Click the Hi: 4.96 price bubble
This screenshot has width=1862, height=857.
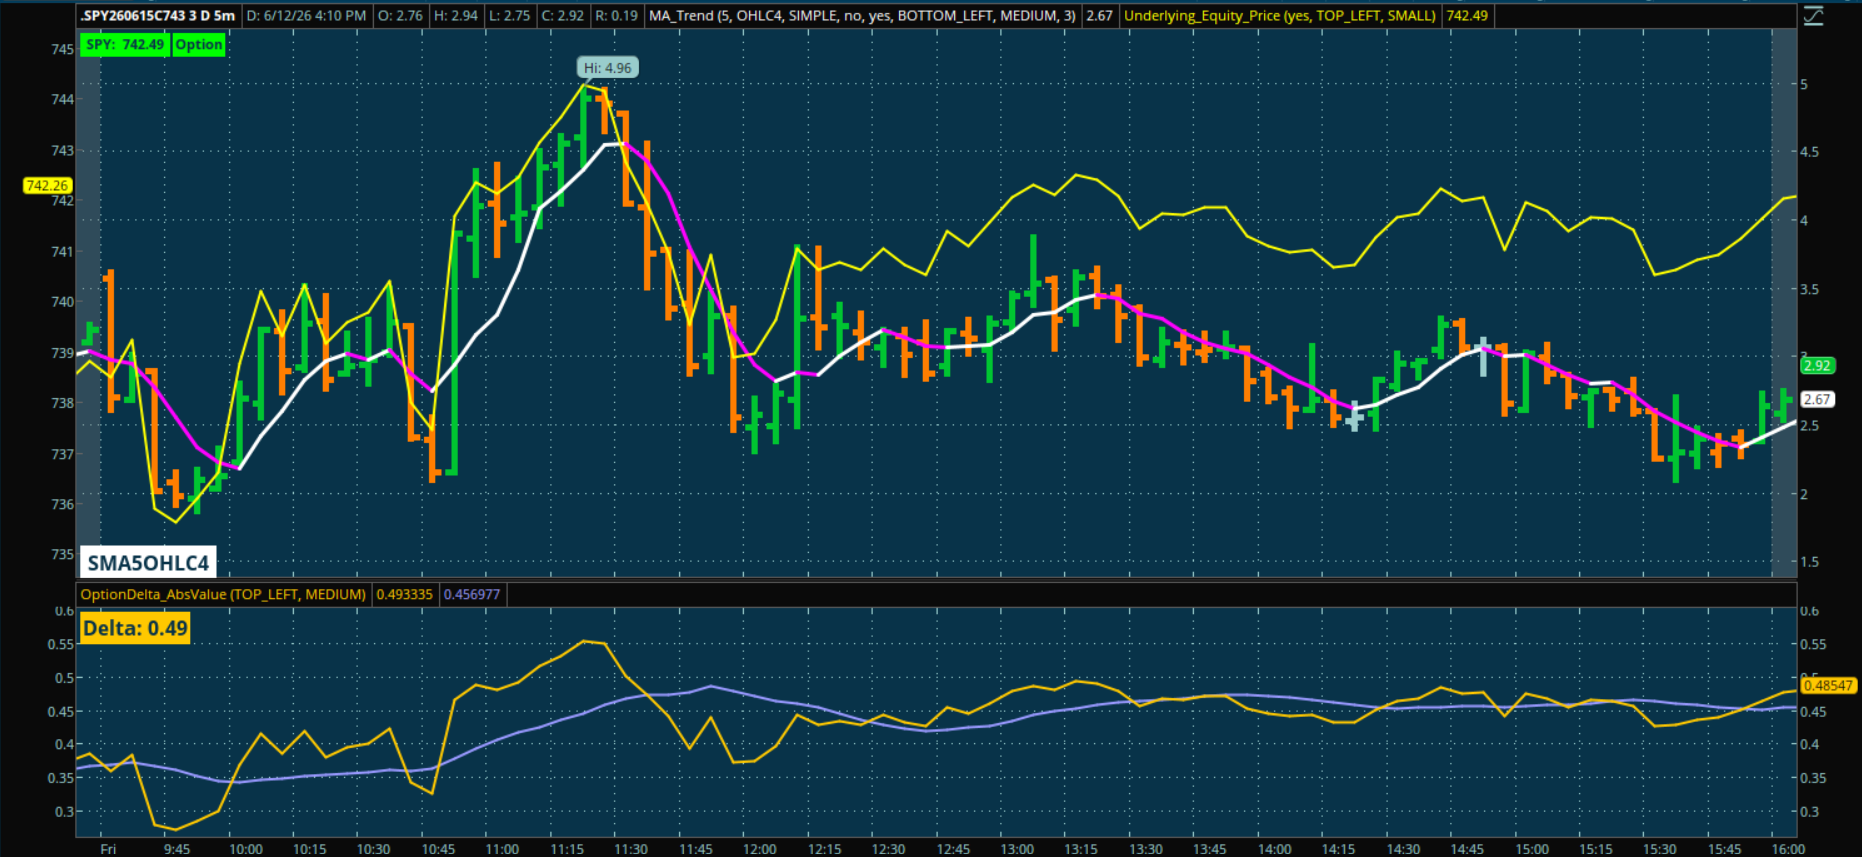click(x=608, y=68)
